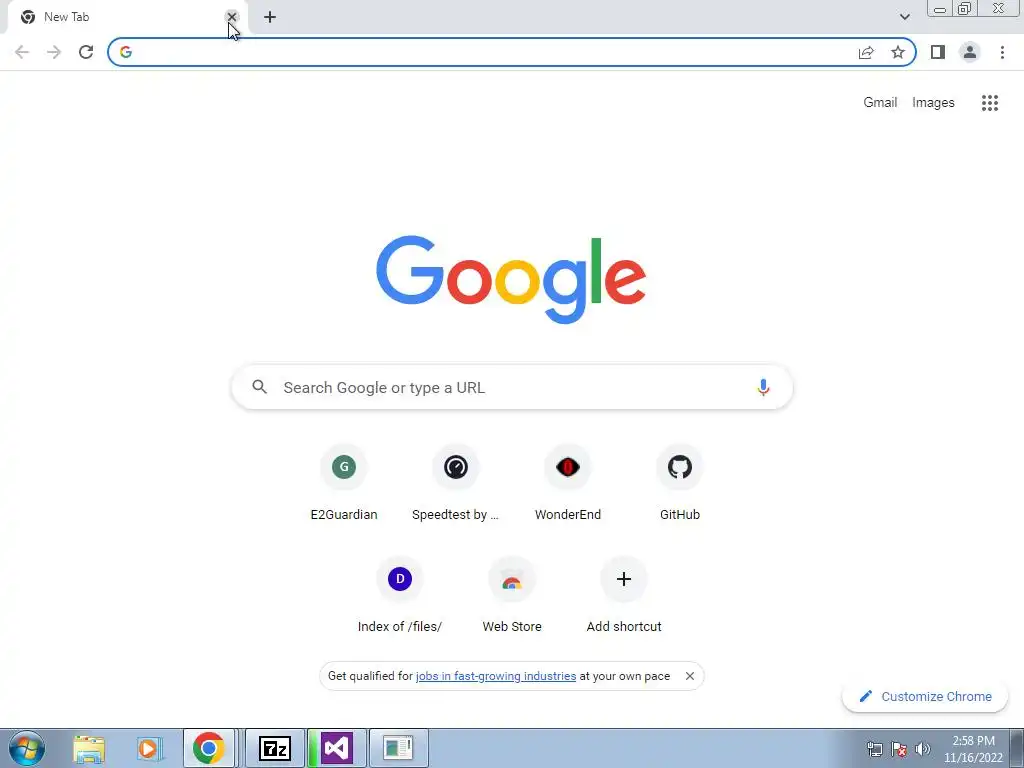The width and height of the screenshot is (1024, 768).
Task: Open the Web Store shortcut
Action: (x=512, y=596)
